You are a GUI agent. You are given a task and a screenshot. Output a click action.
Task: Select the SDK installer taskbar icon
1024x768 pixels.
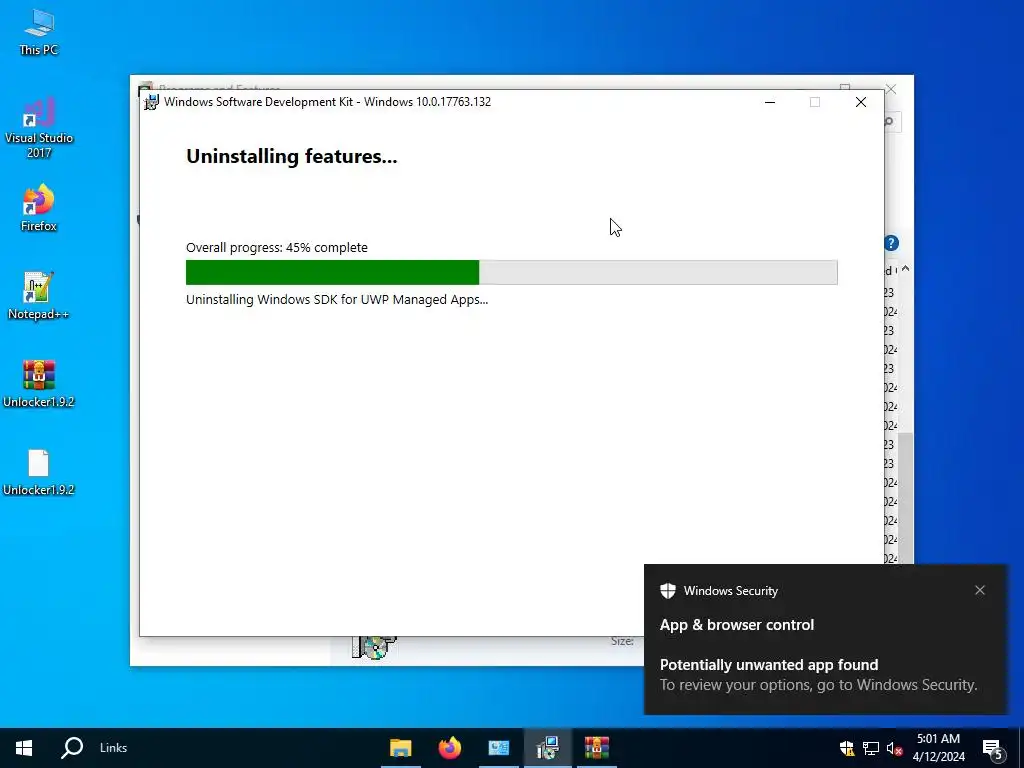(x=547, y=748)
